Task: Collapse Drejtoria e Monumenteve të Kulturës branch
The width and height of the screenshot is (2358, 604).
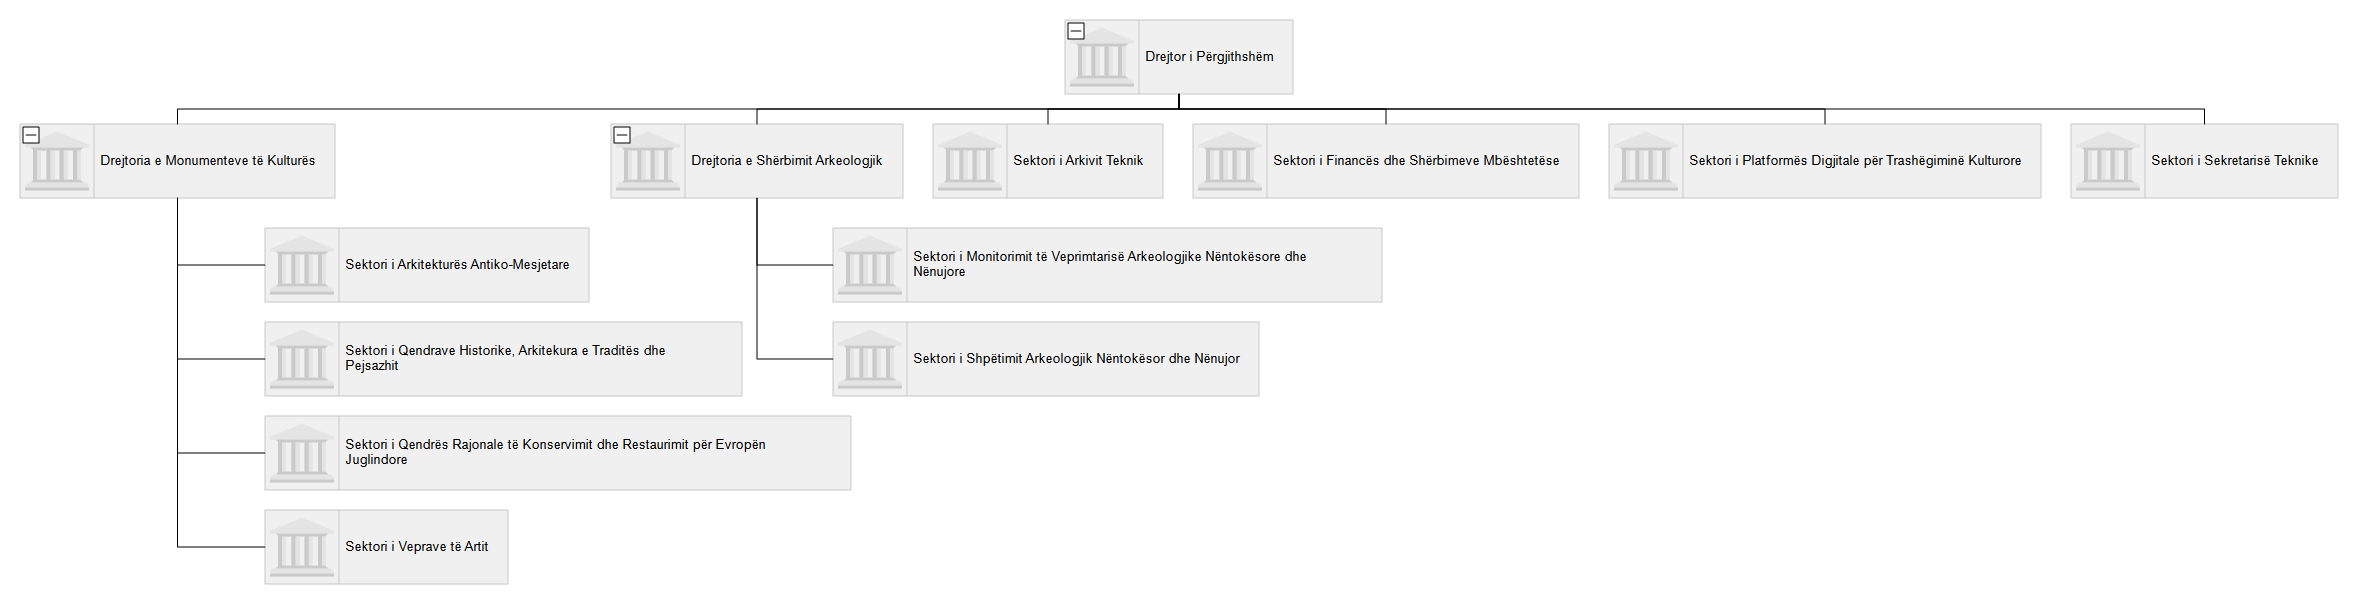Action: tap(31, 135)
